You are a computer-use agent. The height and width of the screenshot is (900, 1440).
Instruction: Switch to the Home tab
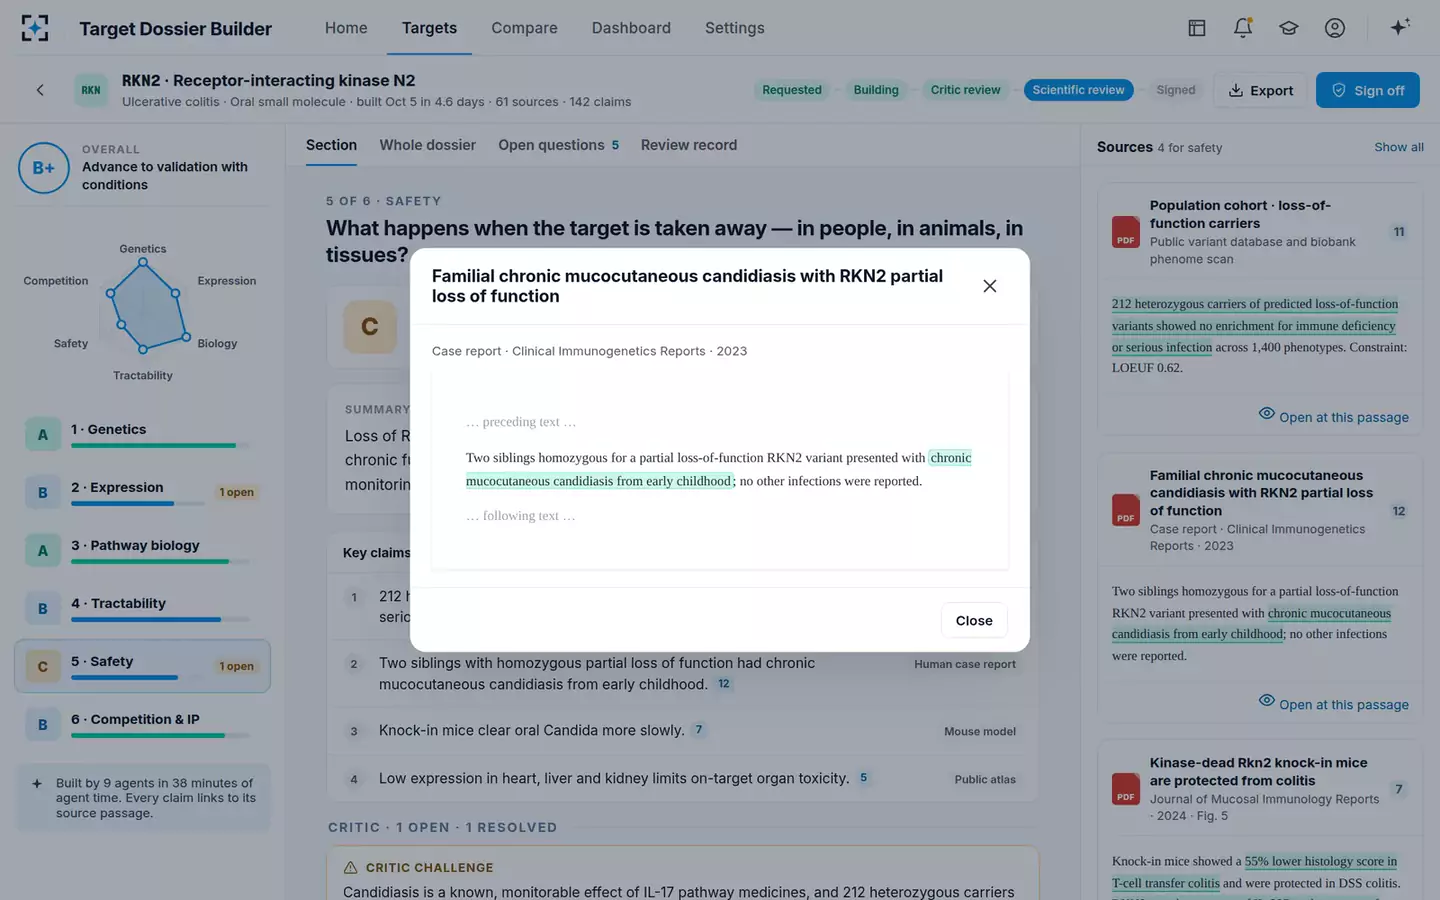point(346,28)
